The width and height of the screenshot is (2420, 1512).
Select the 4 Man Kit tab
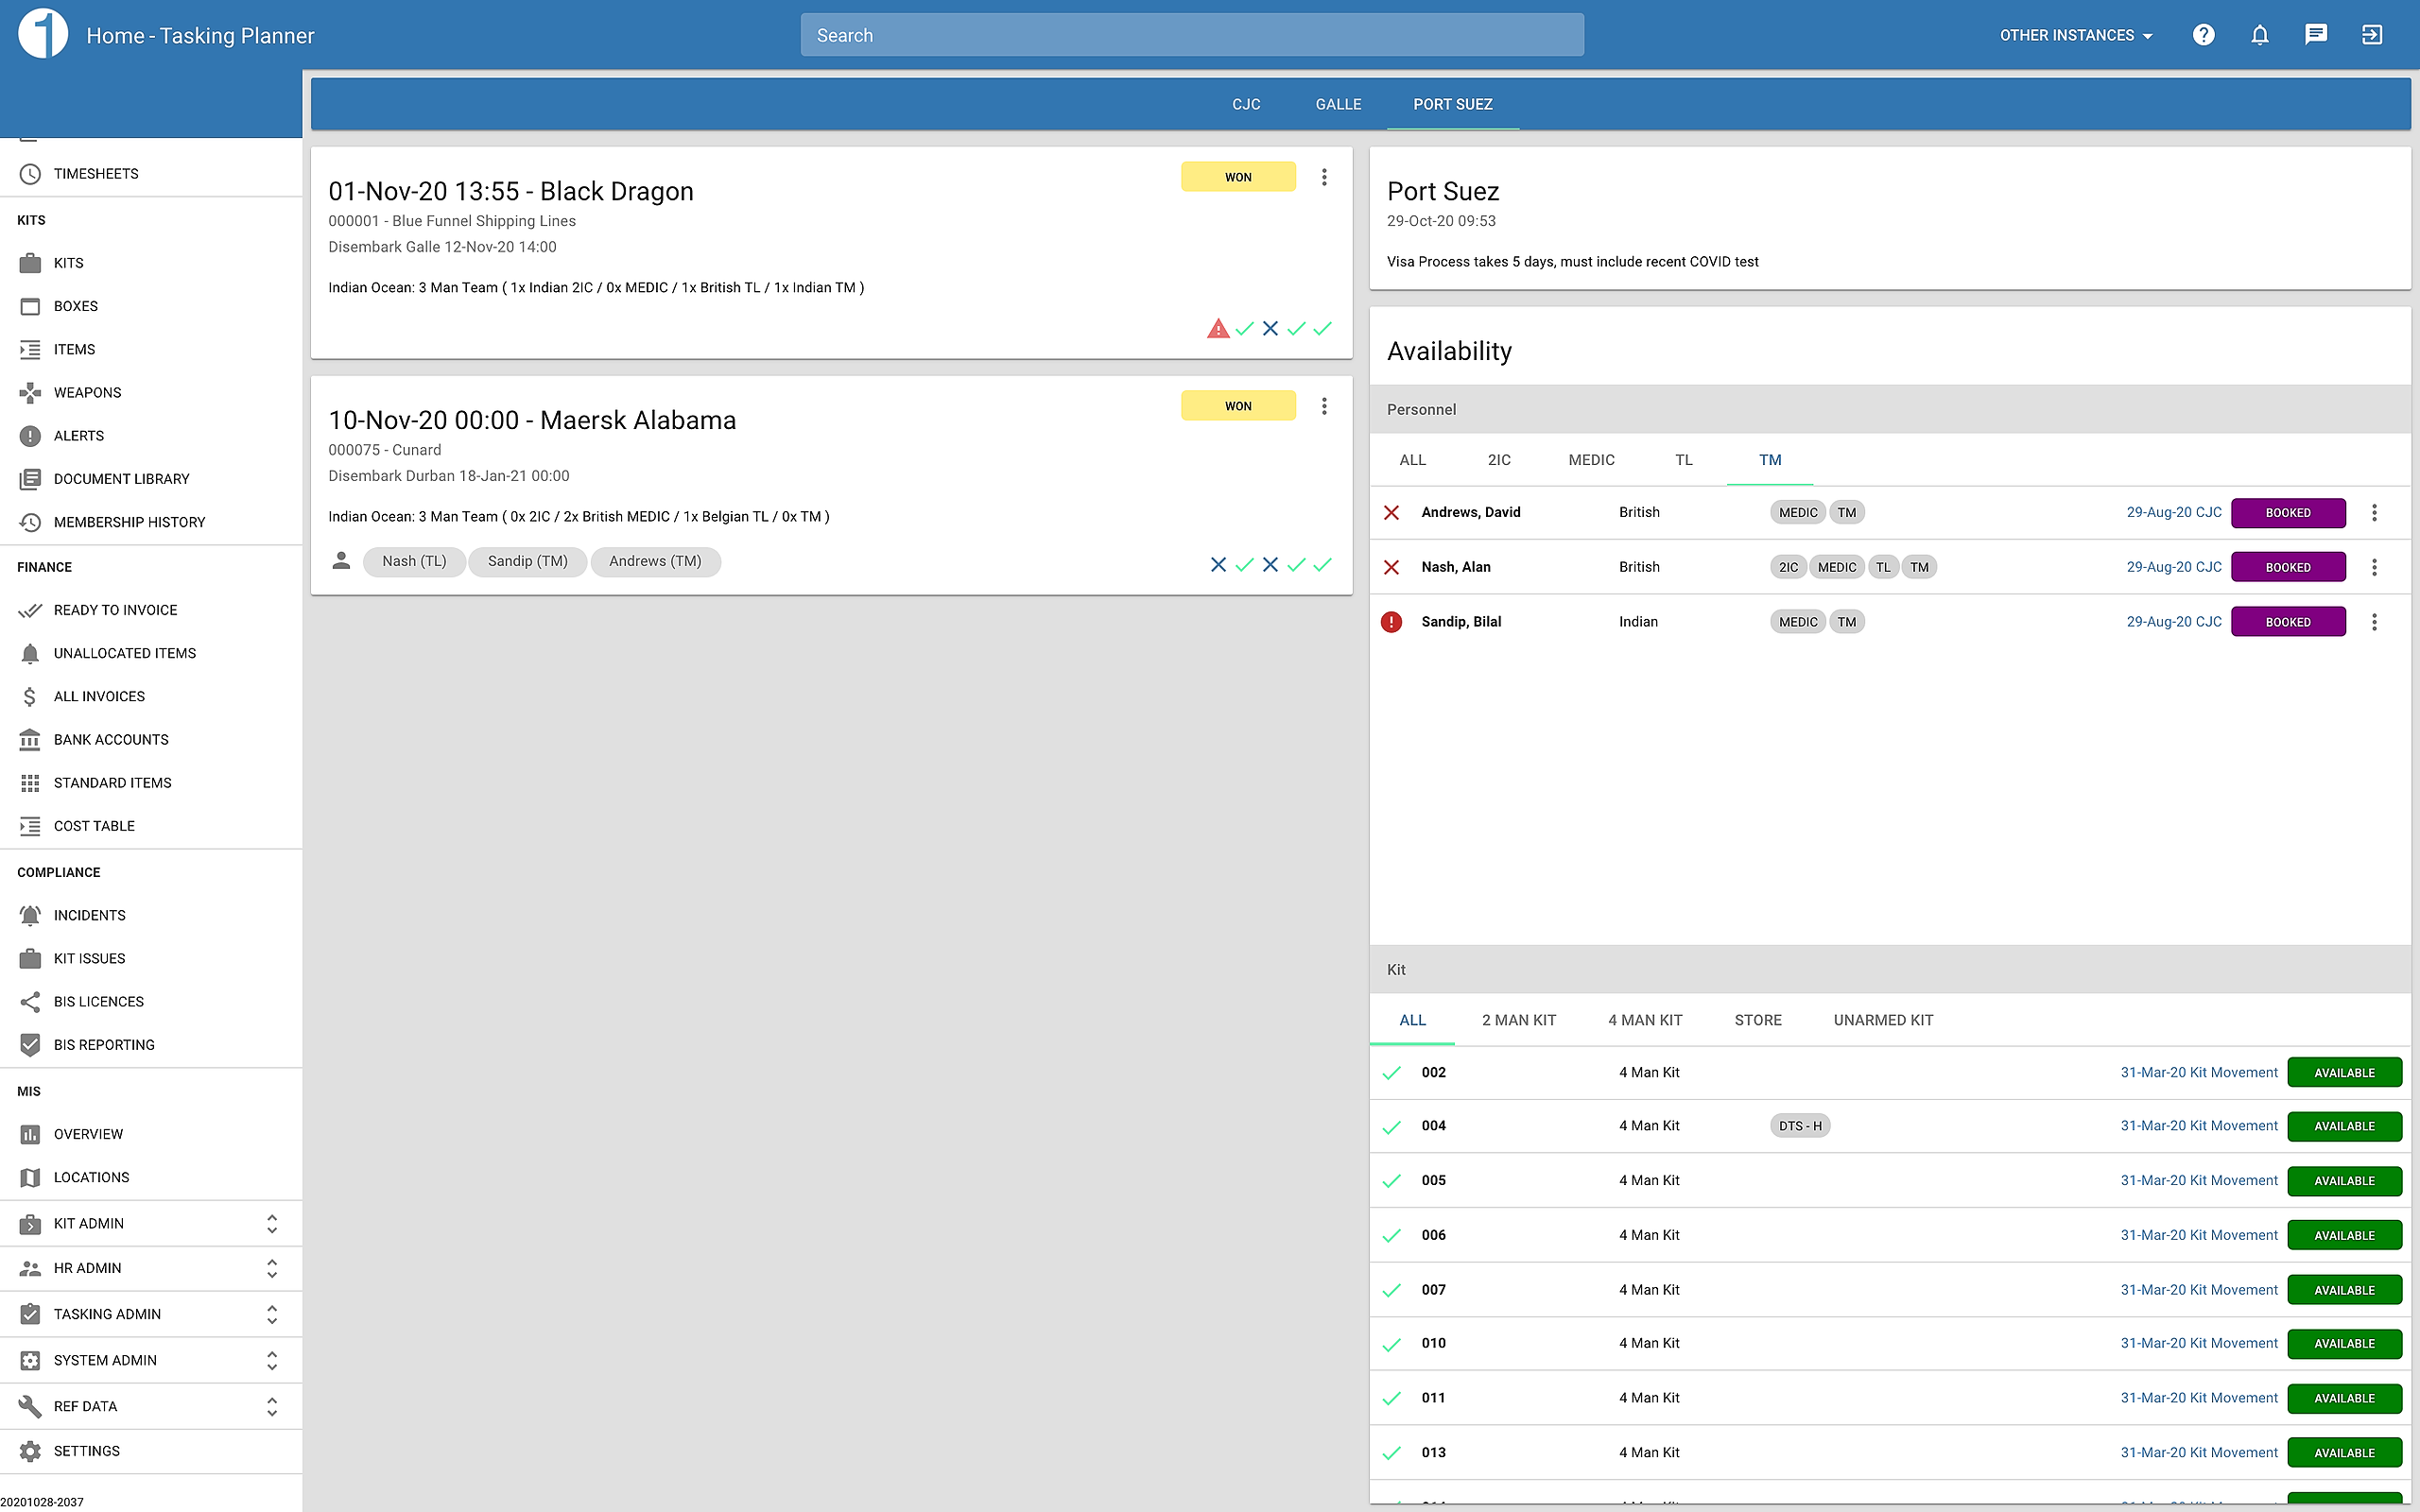click(1645, 1020)
